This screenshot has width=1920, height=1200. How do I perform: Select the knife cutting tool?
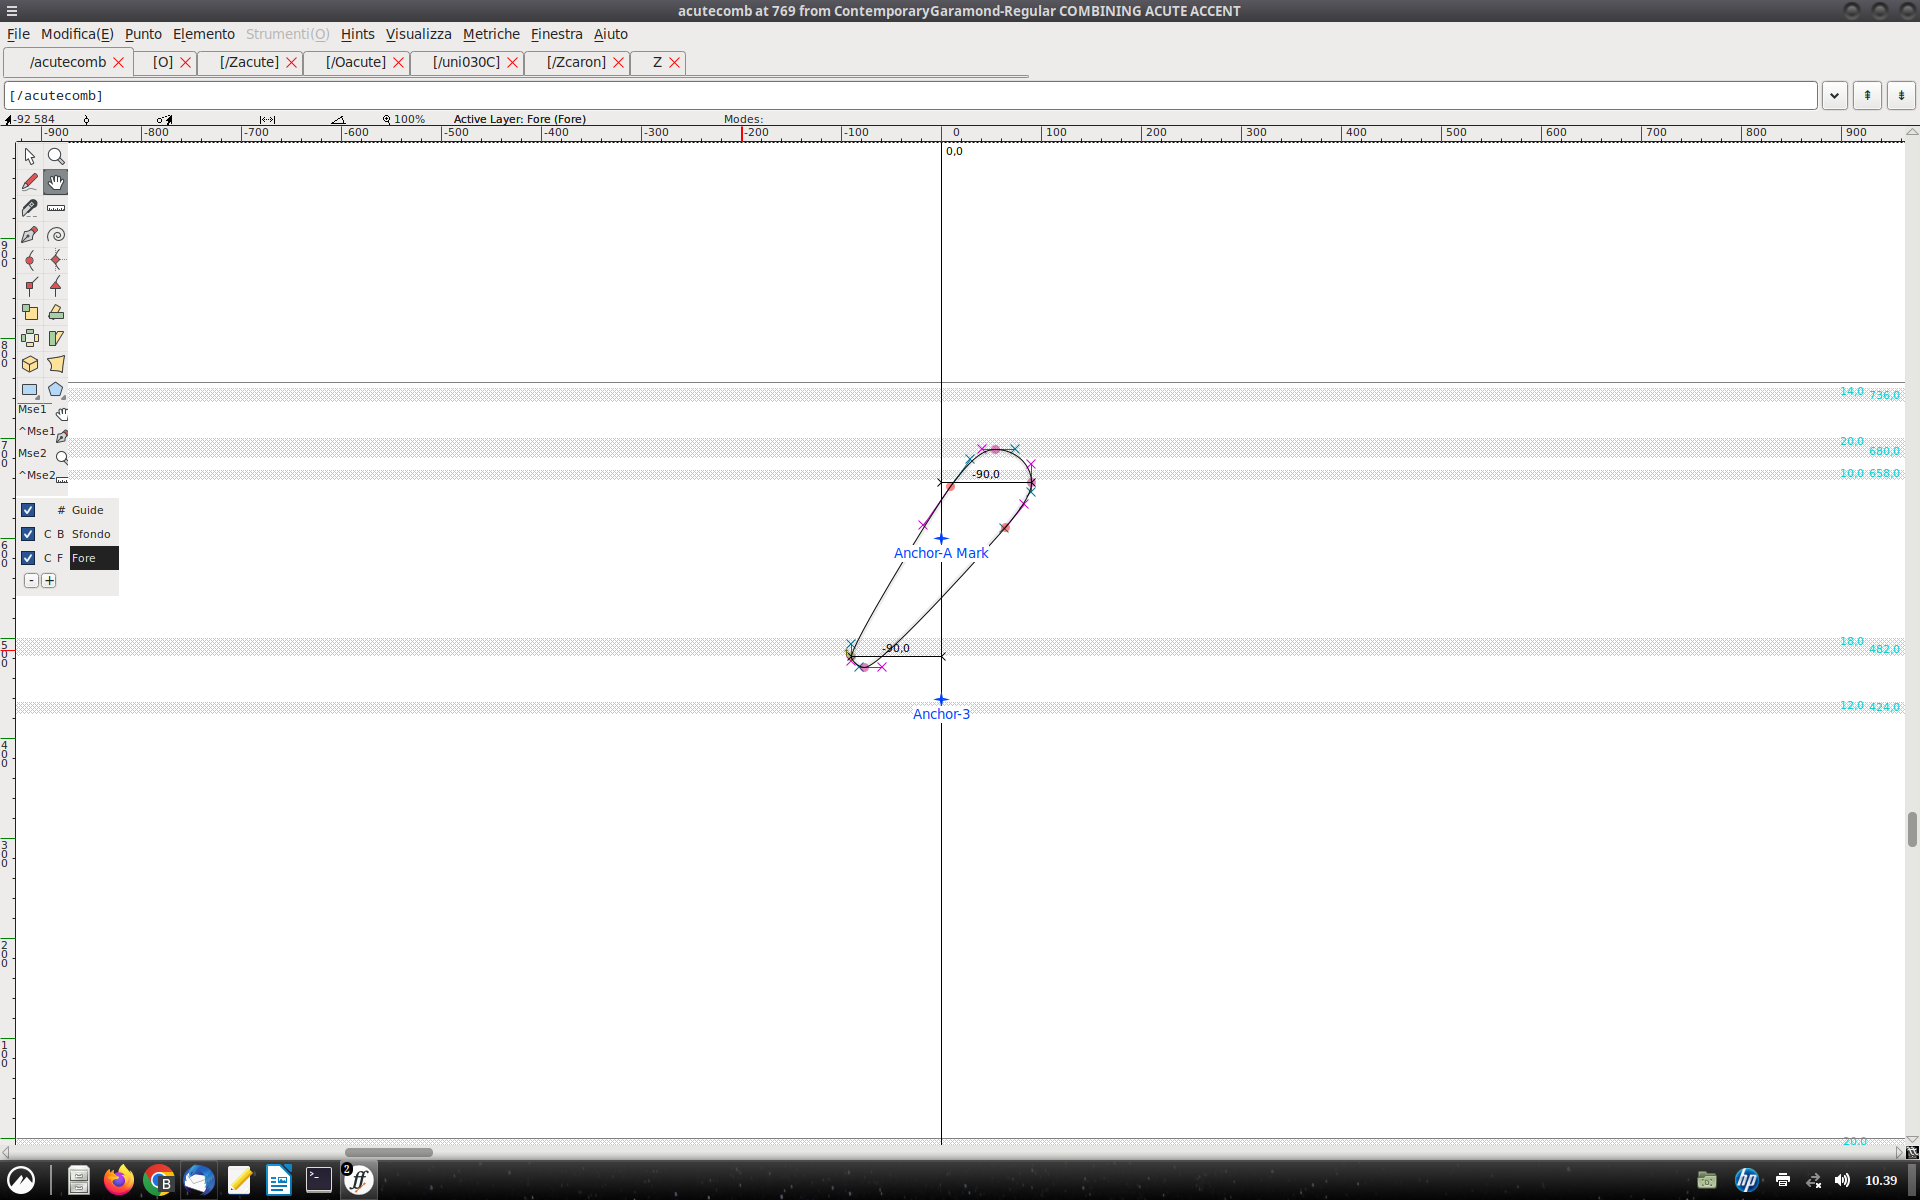pos(29,208)
